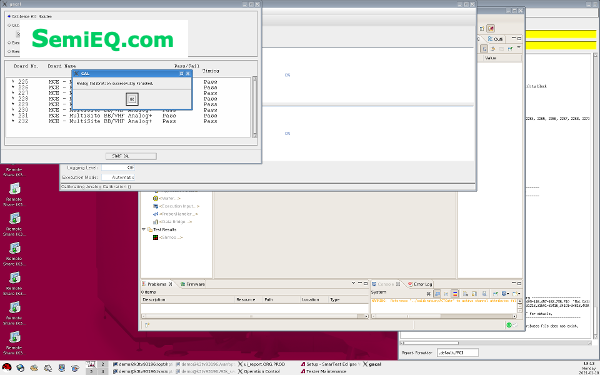Switch to the Error Log tab

tap(420, 284)
